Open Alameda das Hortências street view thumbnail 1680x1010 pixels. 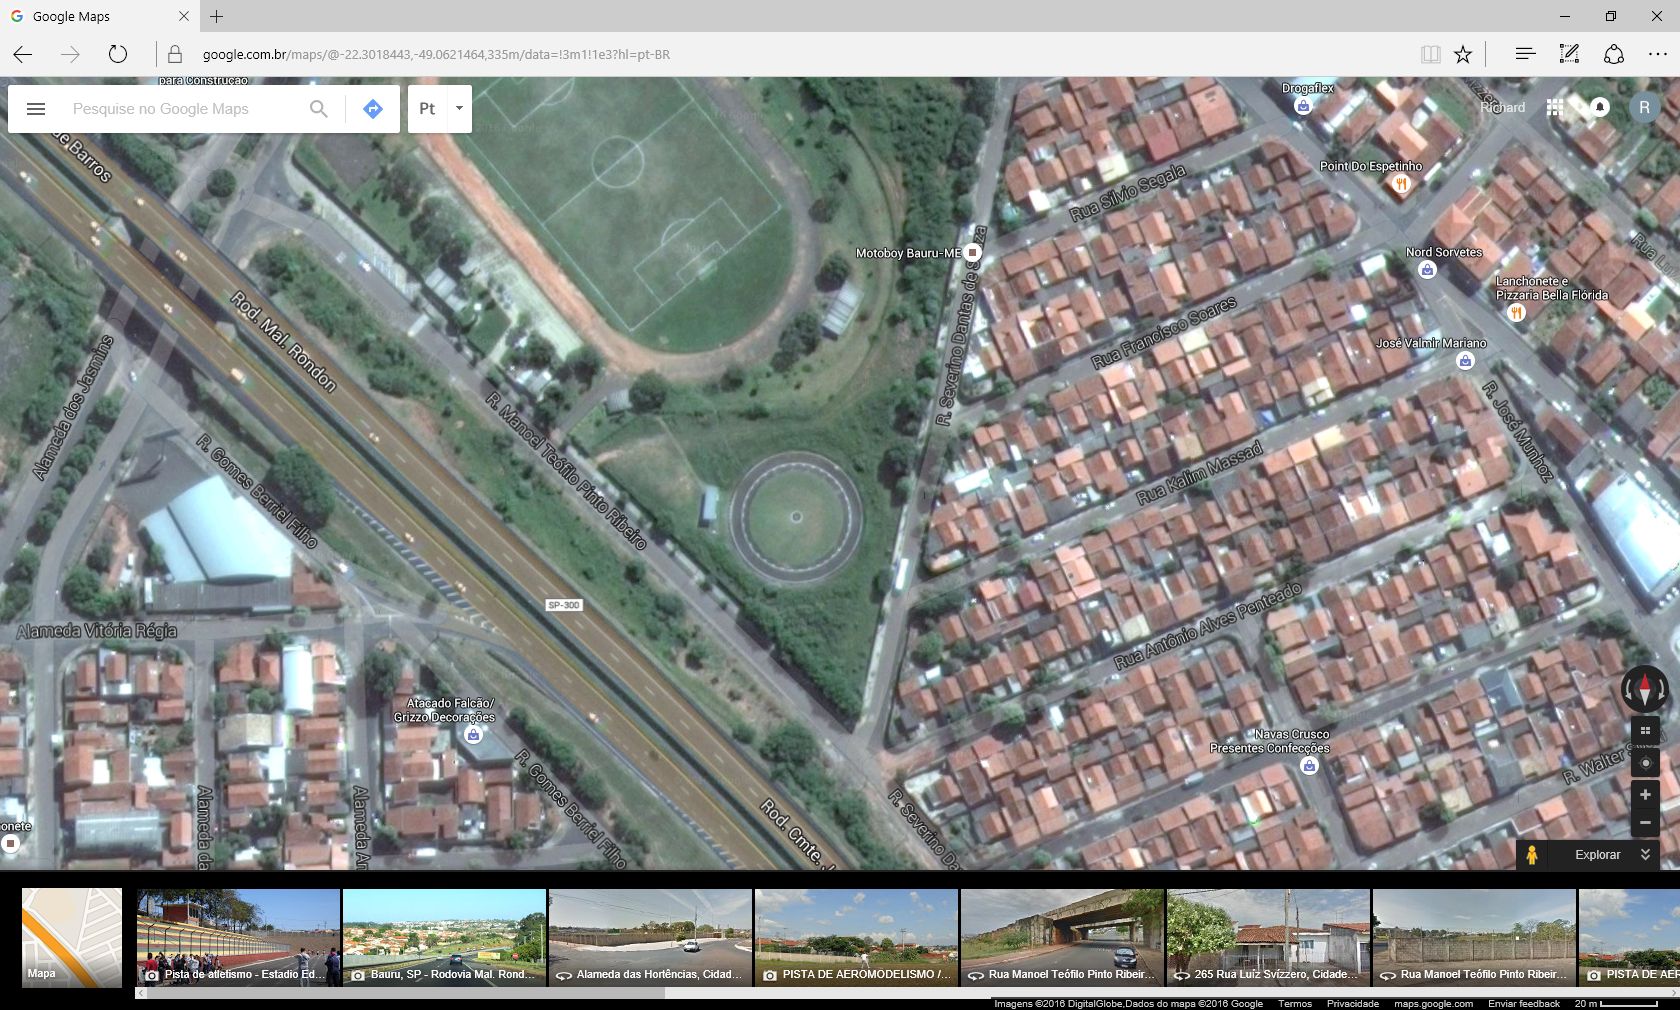[650, 937]
